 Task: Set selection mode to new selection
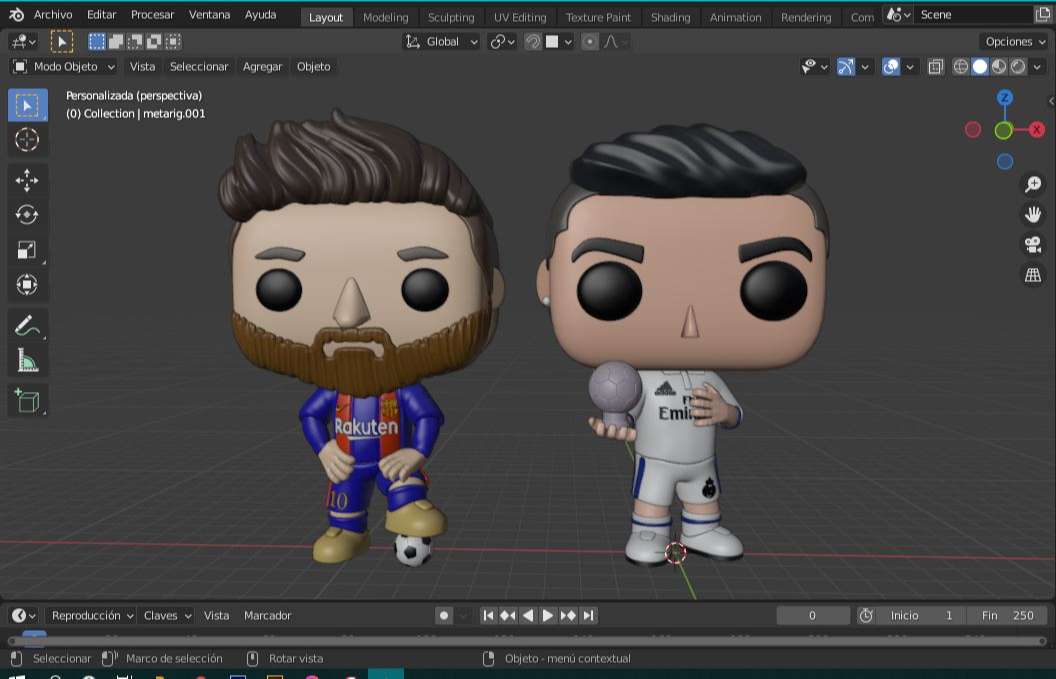97,42
